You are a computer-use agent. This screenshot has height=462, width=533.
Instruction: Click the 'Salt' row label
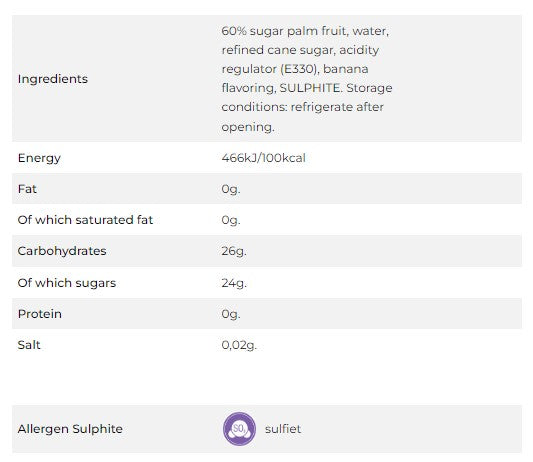pyautogui.click(x=29, y=345)
